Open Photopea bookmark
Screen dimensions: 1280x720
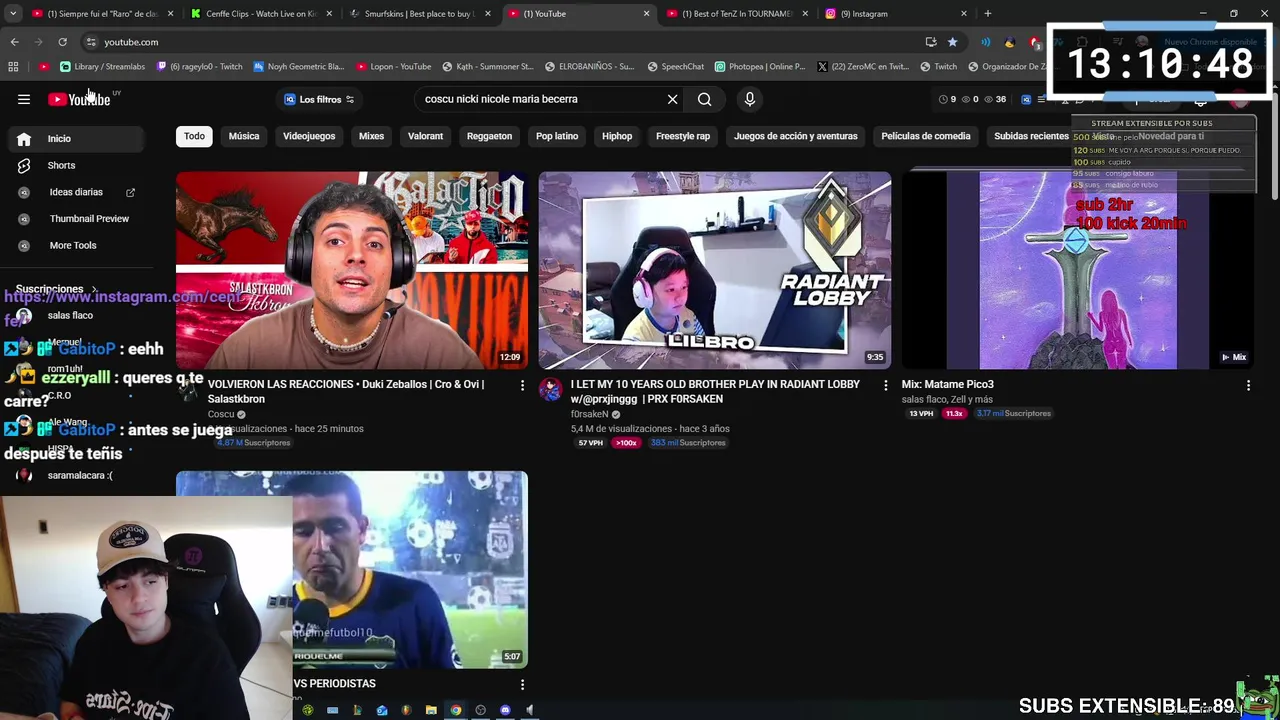(759, 66)
